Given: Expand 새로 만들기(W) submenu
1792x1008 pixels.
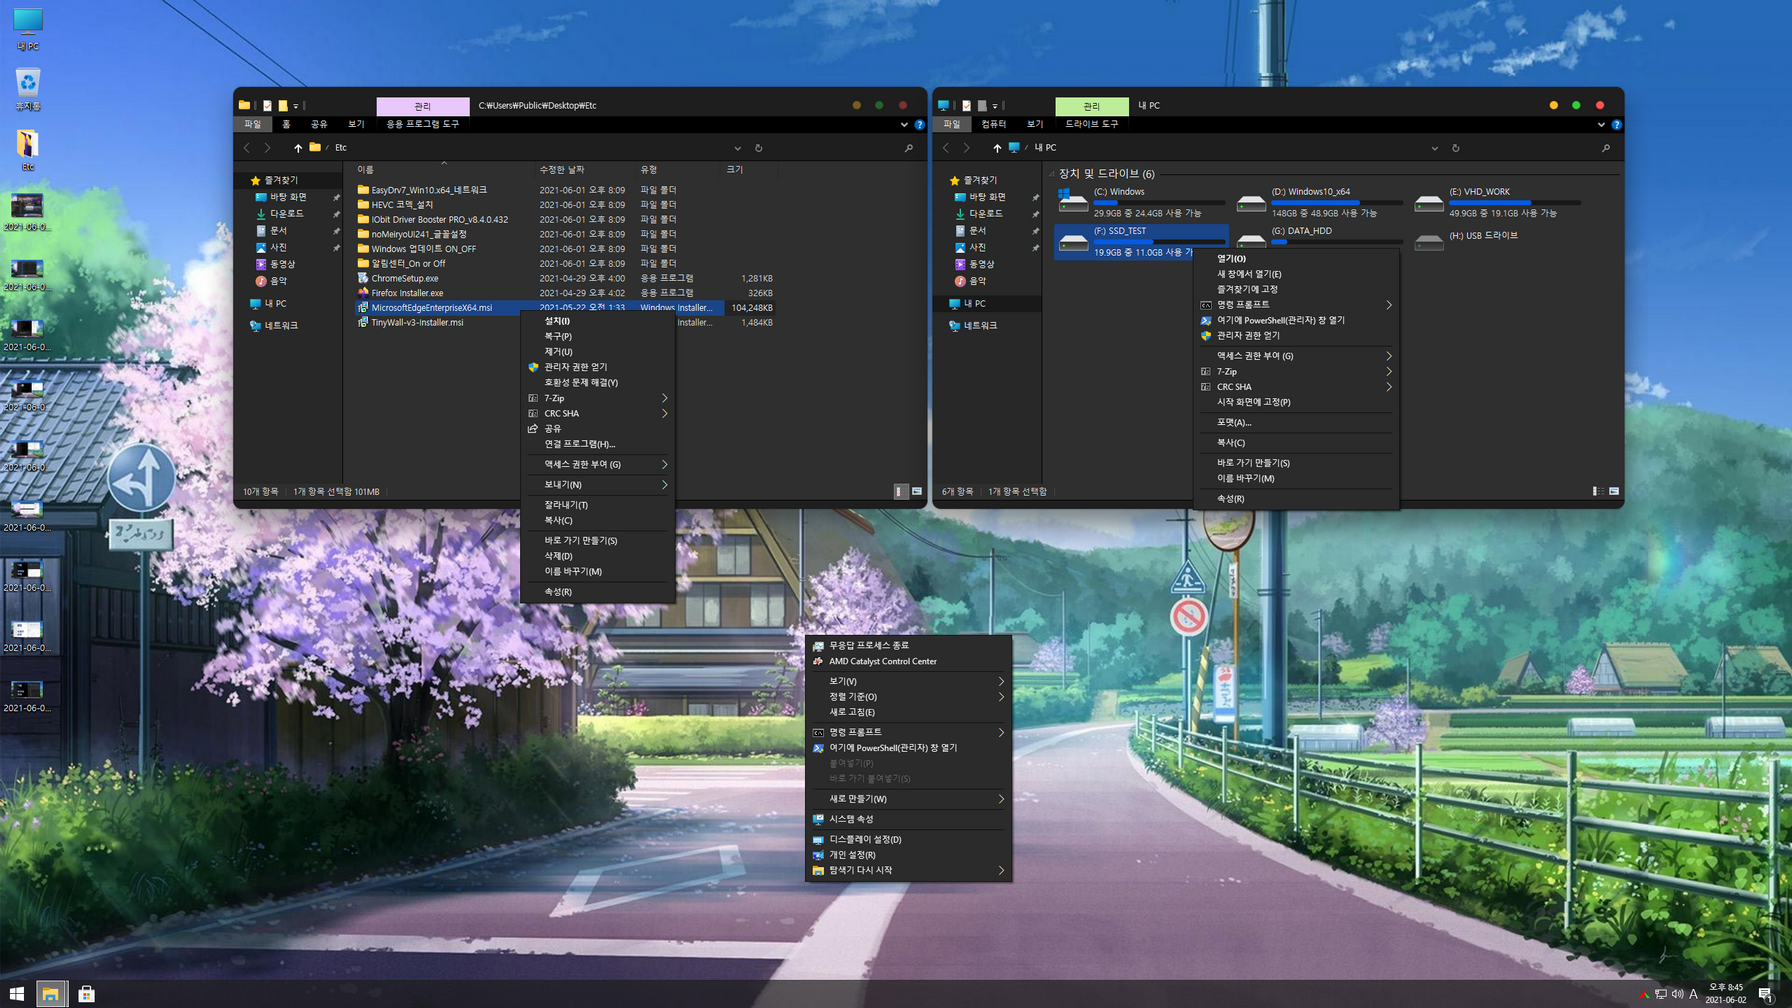Looking at the screenshot, I should (908, 799).
